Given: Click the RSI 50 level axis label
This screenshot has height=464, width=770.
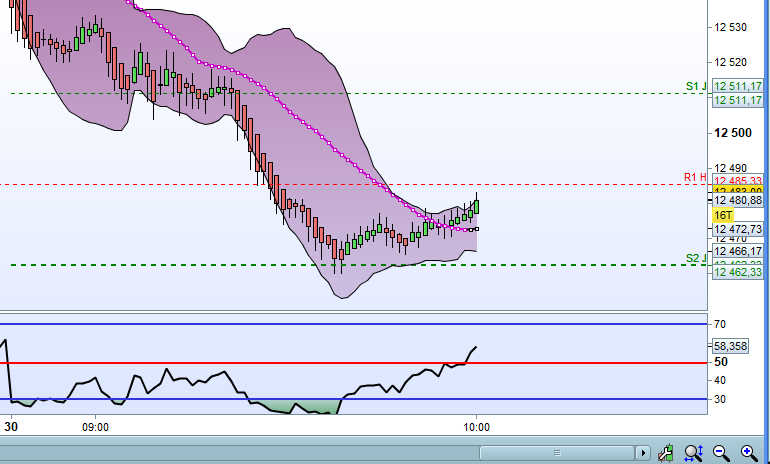Looking at the screenshot, I should click(x=721, y=362).
